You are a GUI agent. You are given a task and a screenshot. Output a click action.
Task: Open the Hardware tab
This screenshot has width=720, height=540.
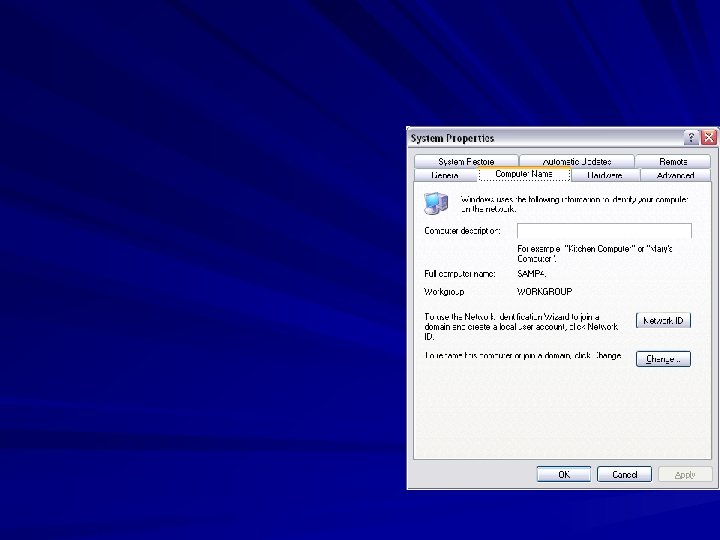coord(605,175)
